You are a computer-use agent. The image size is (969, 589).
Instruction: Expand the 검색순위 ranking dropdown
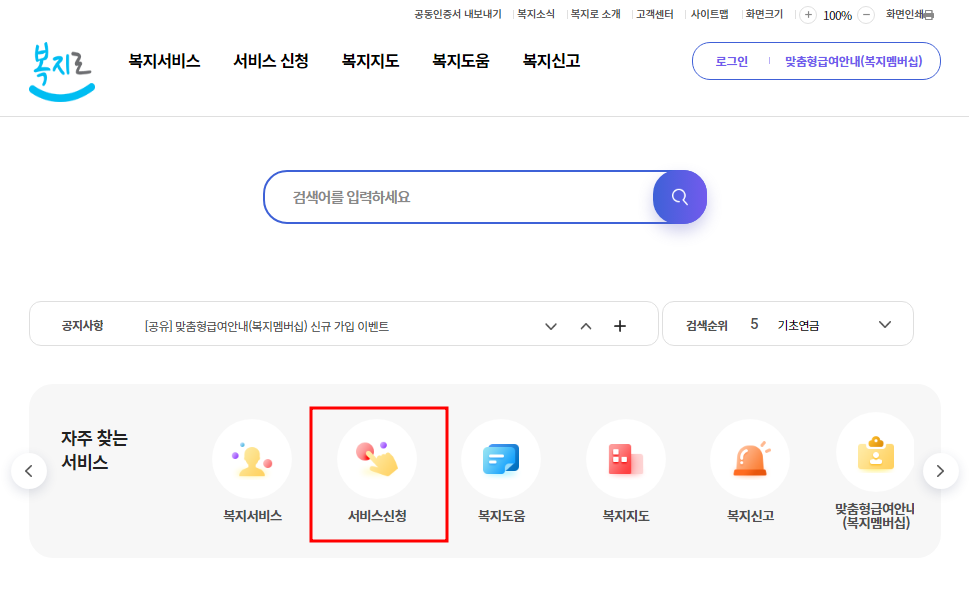pos(885,324)
